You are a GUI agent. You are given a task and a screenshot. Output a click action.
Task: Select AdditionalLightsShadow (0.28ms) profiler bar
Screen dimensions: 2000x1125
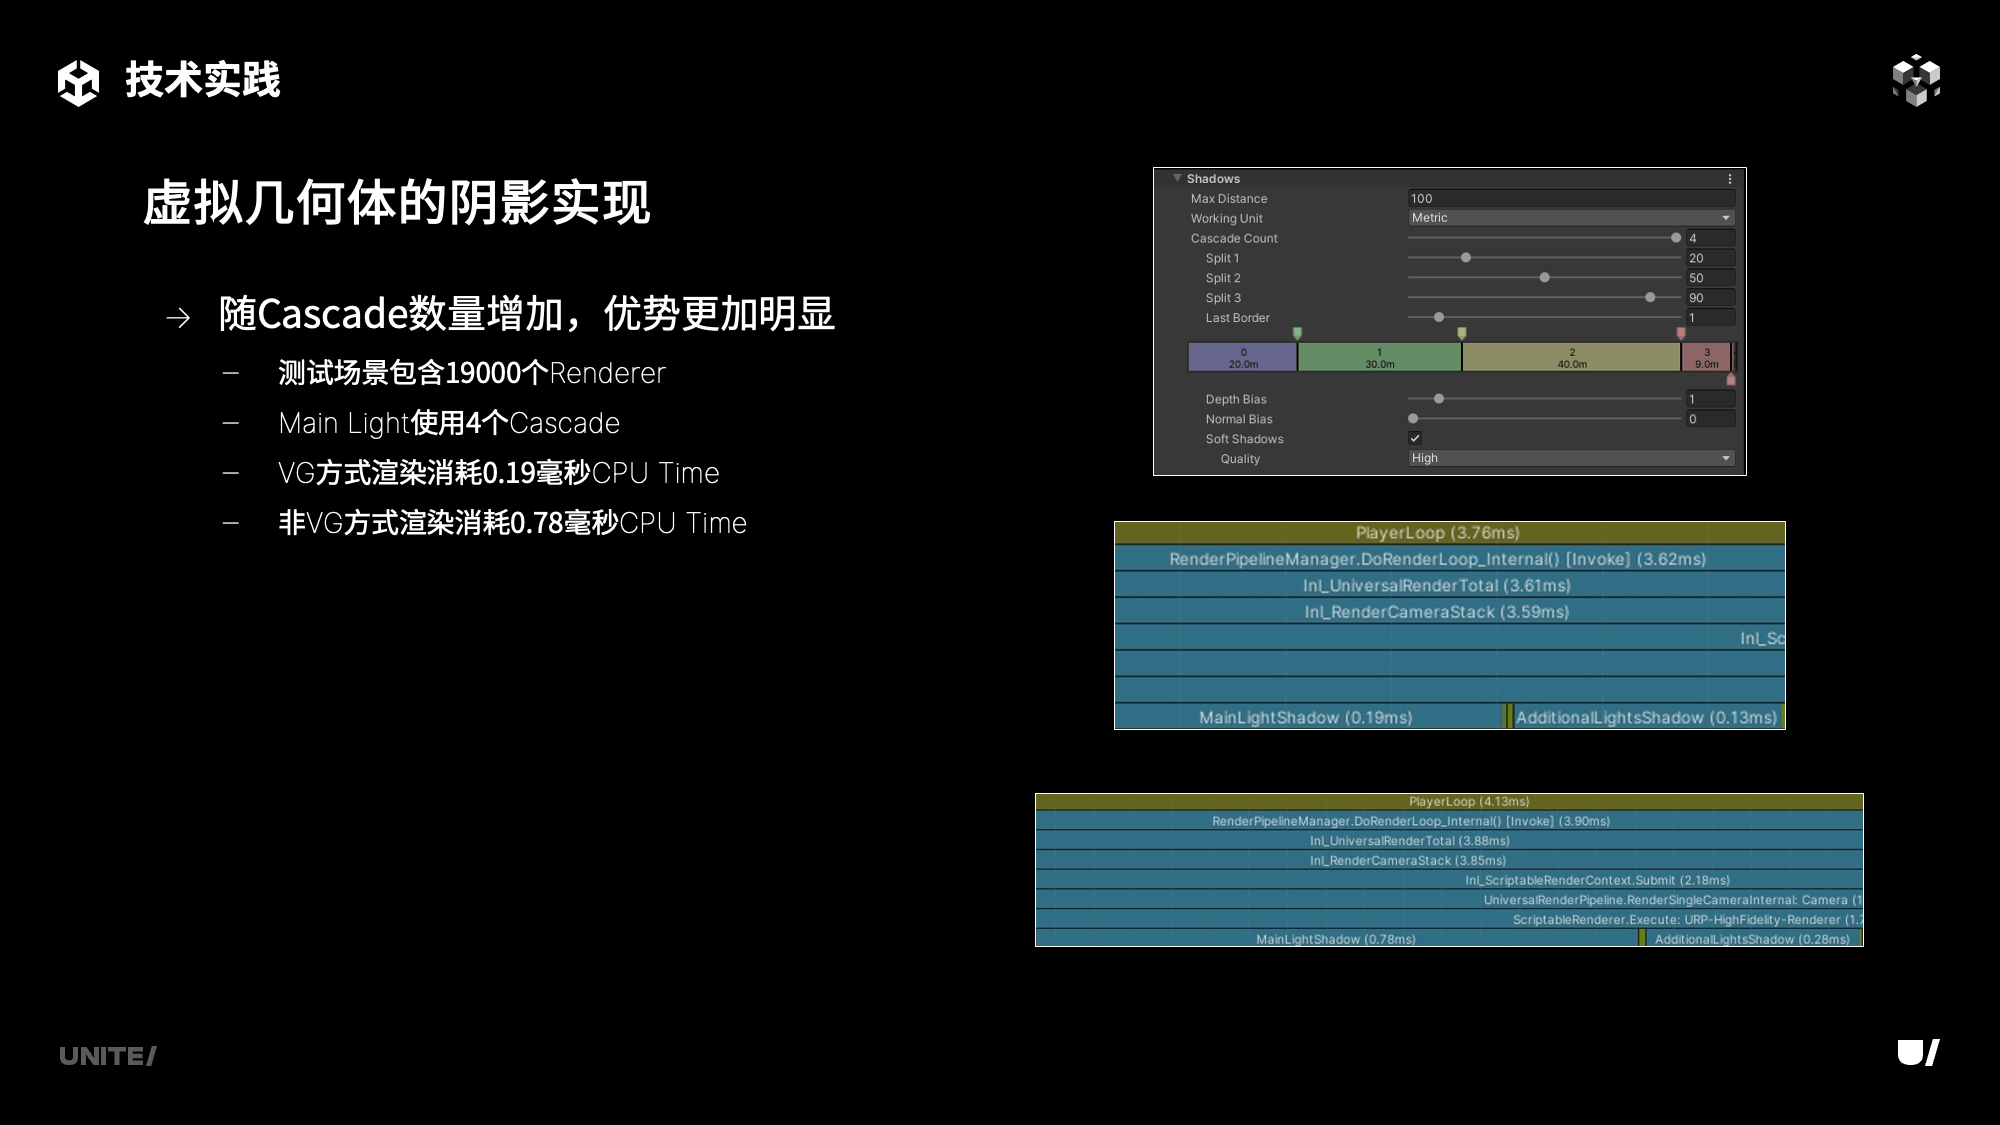1752,939
